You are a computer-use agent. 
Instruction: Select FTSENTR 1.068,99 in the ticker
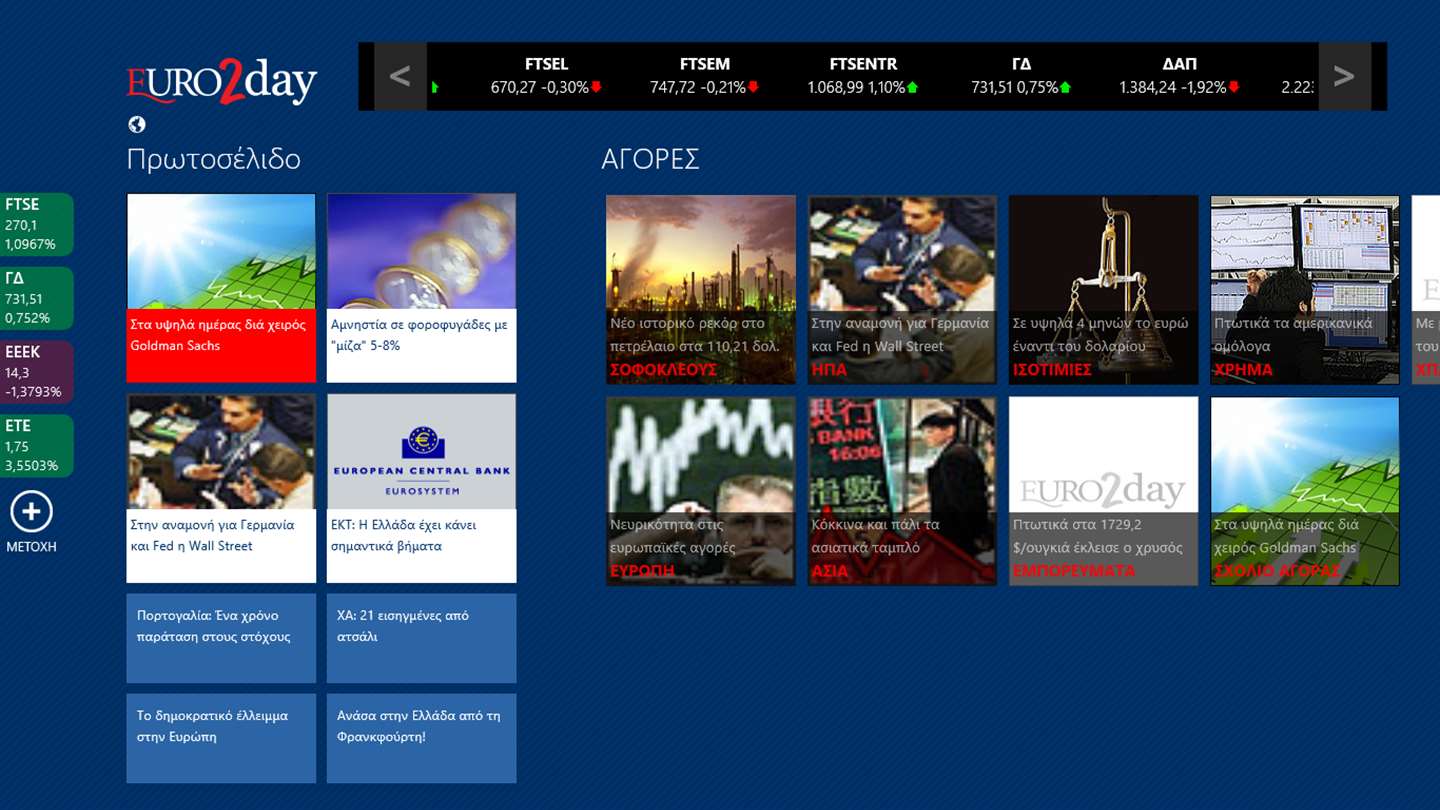tap(863, 76)
